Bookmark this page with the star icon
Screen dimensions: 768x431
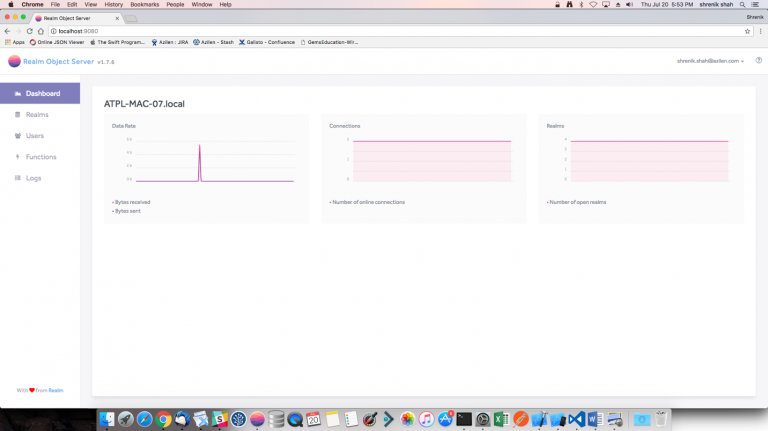click(x=747, y=31)
